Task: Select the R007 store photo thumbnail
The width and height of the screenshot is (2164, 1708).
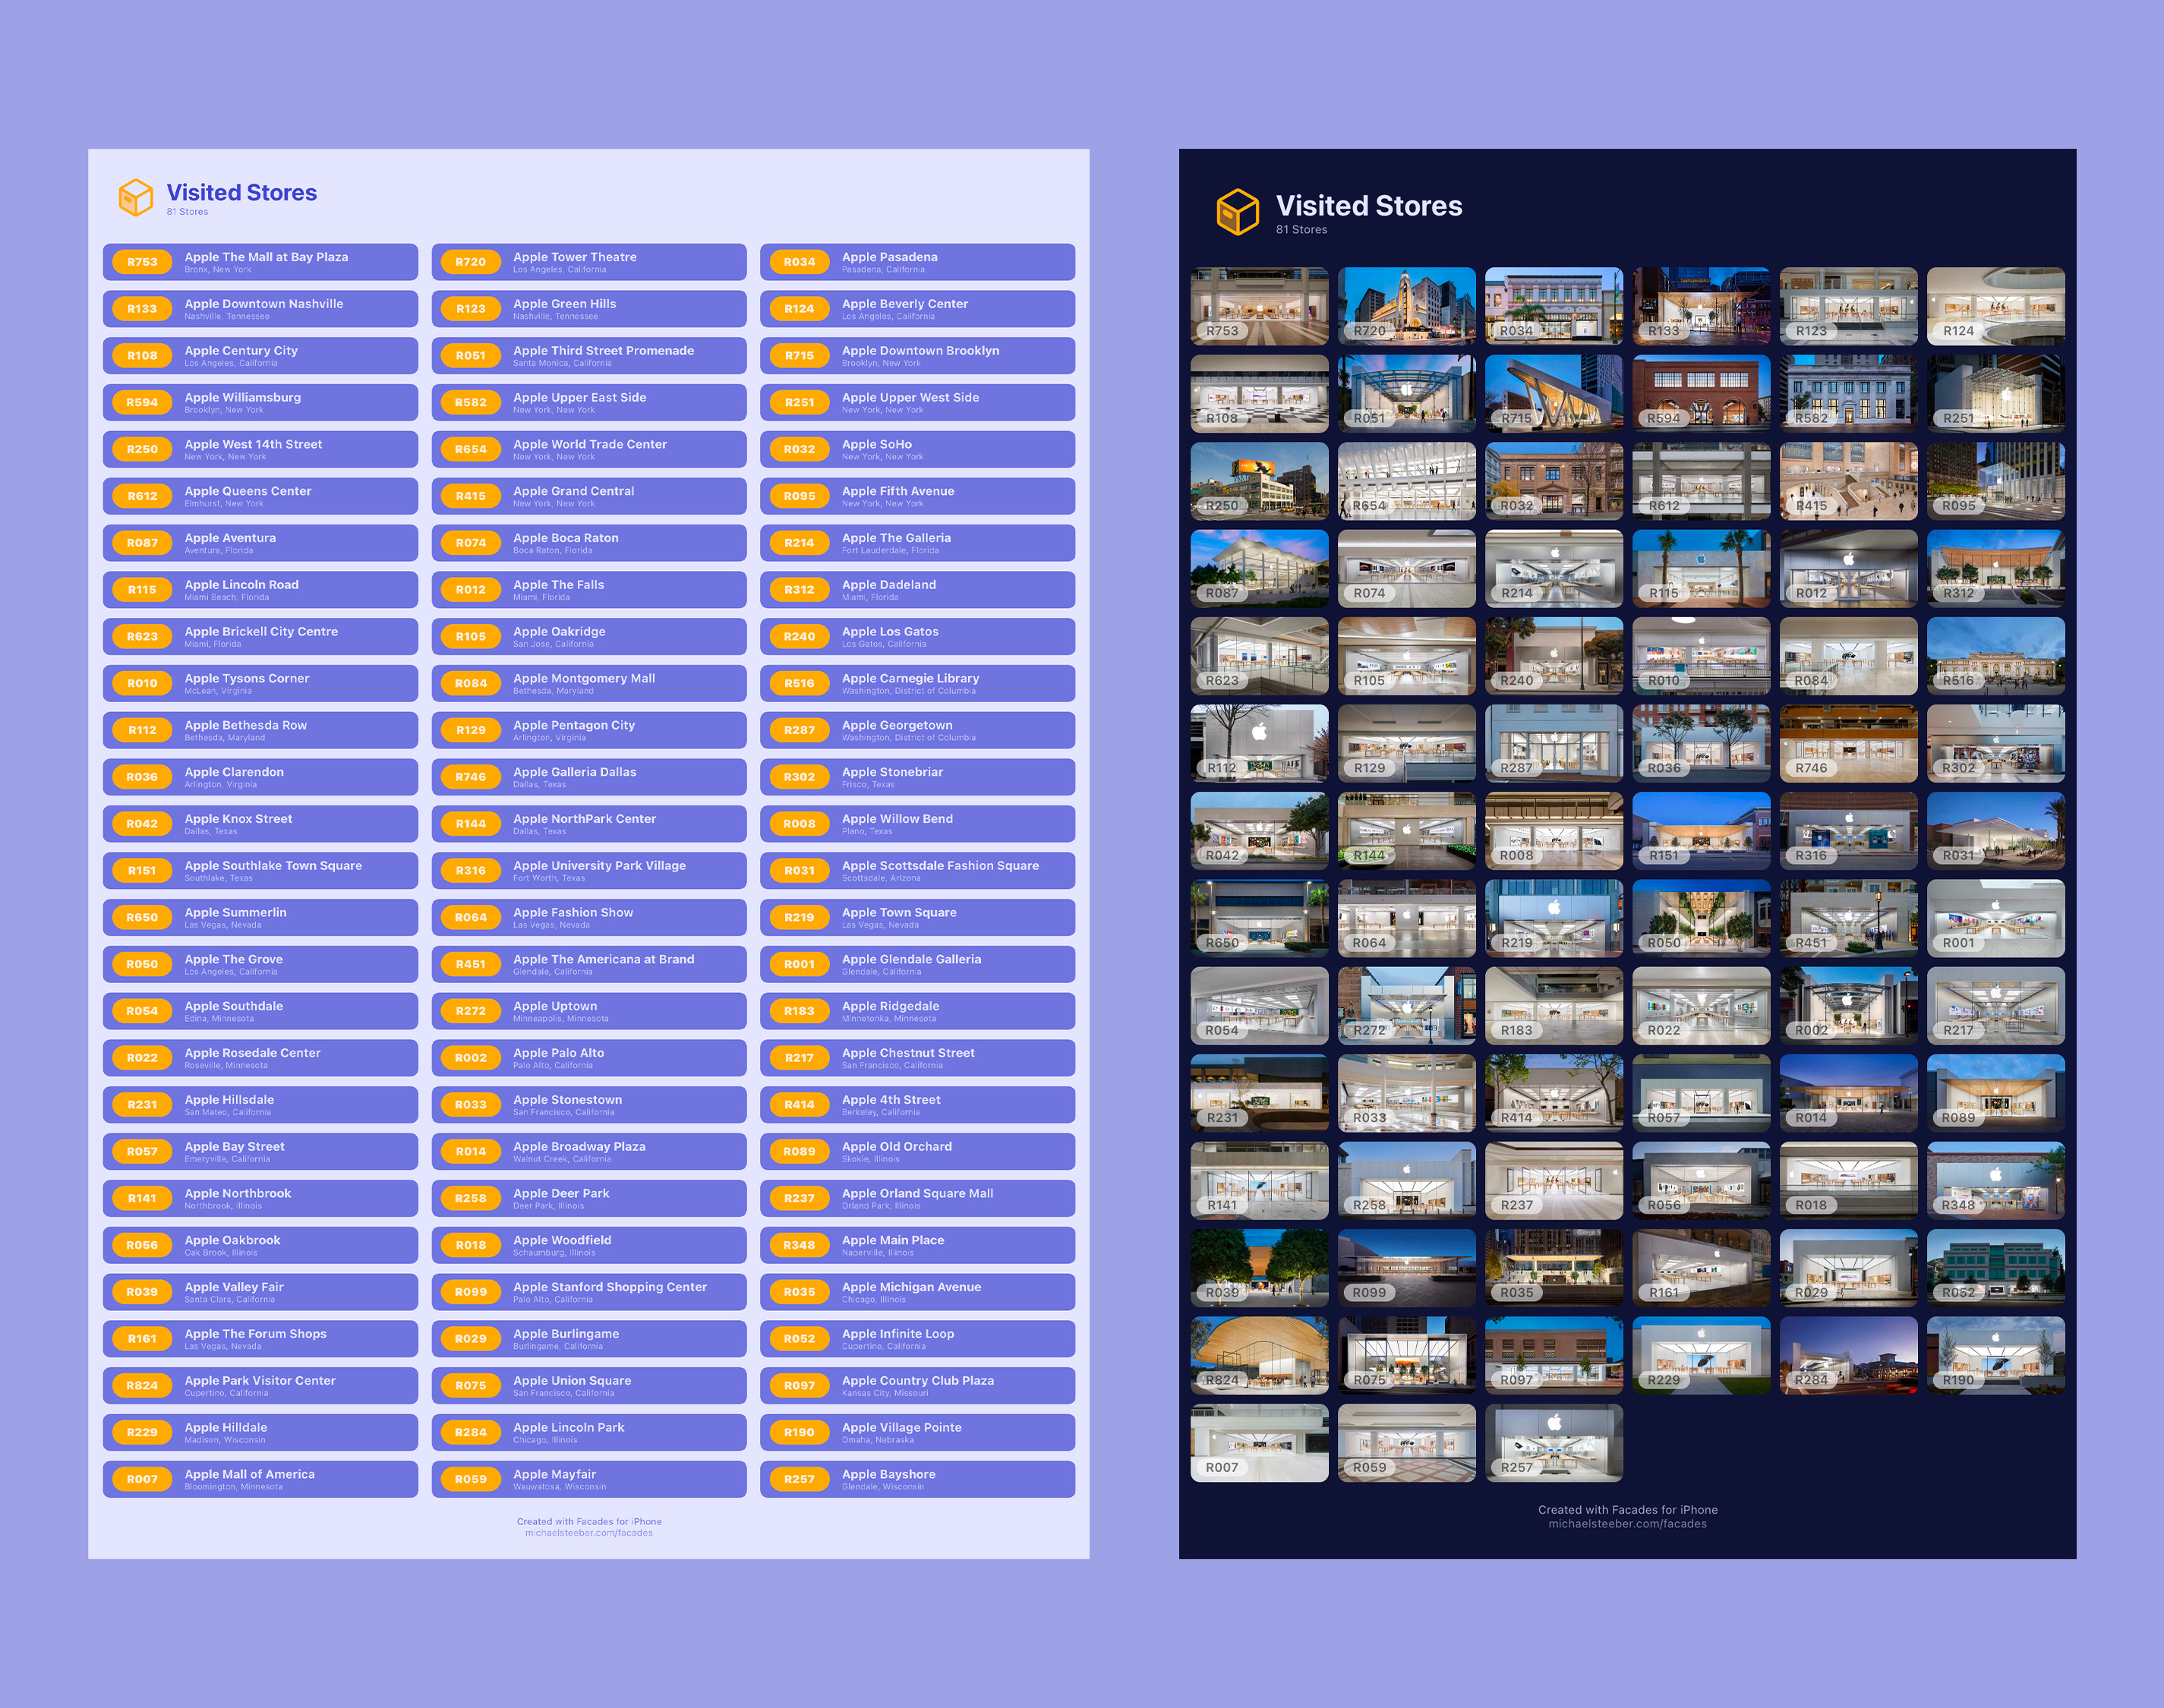Action: pos(1259,1443)
